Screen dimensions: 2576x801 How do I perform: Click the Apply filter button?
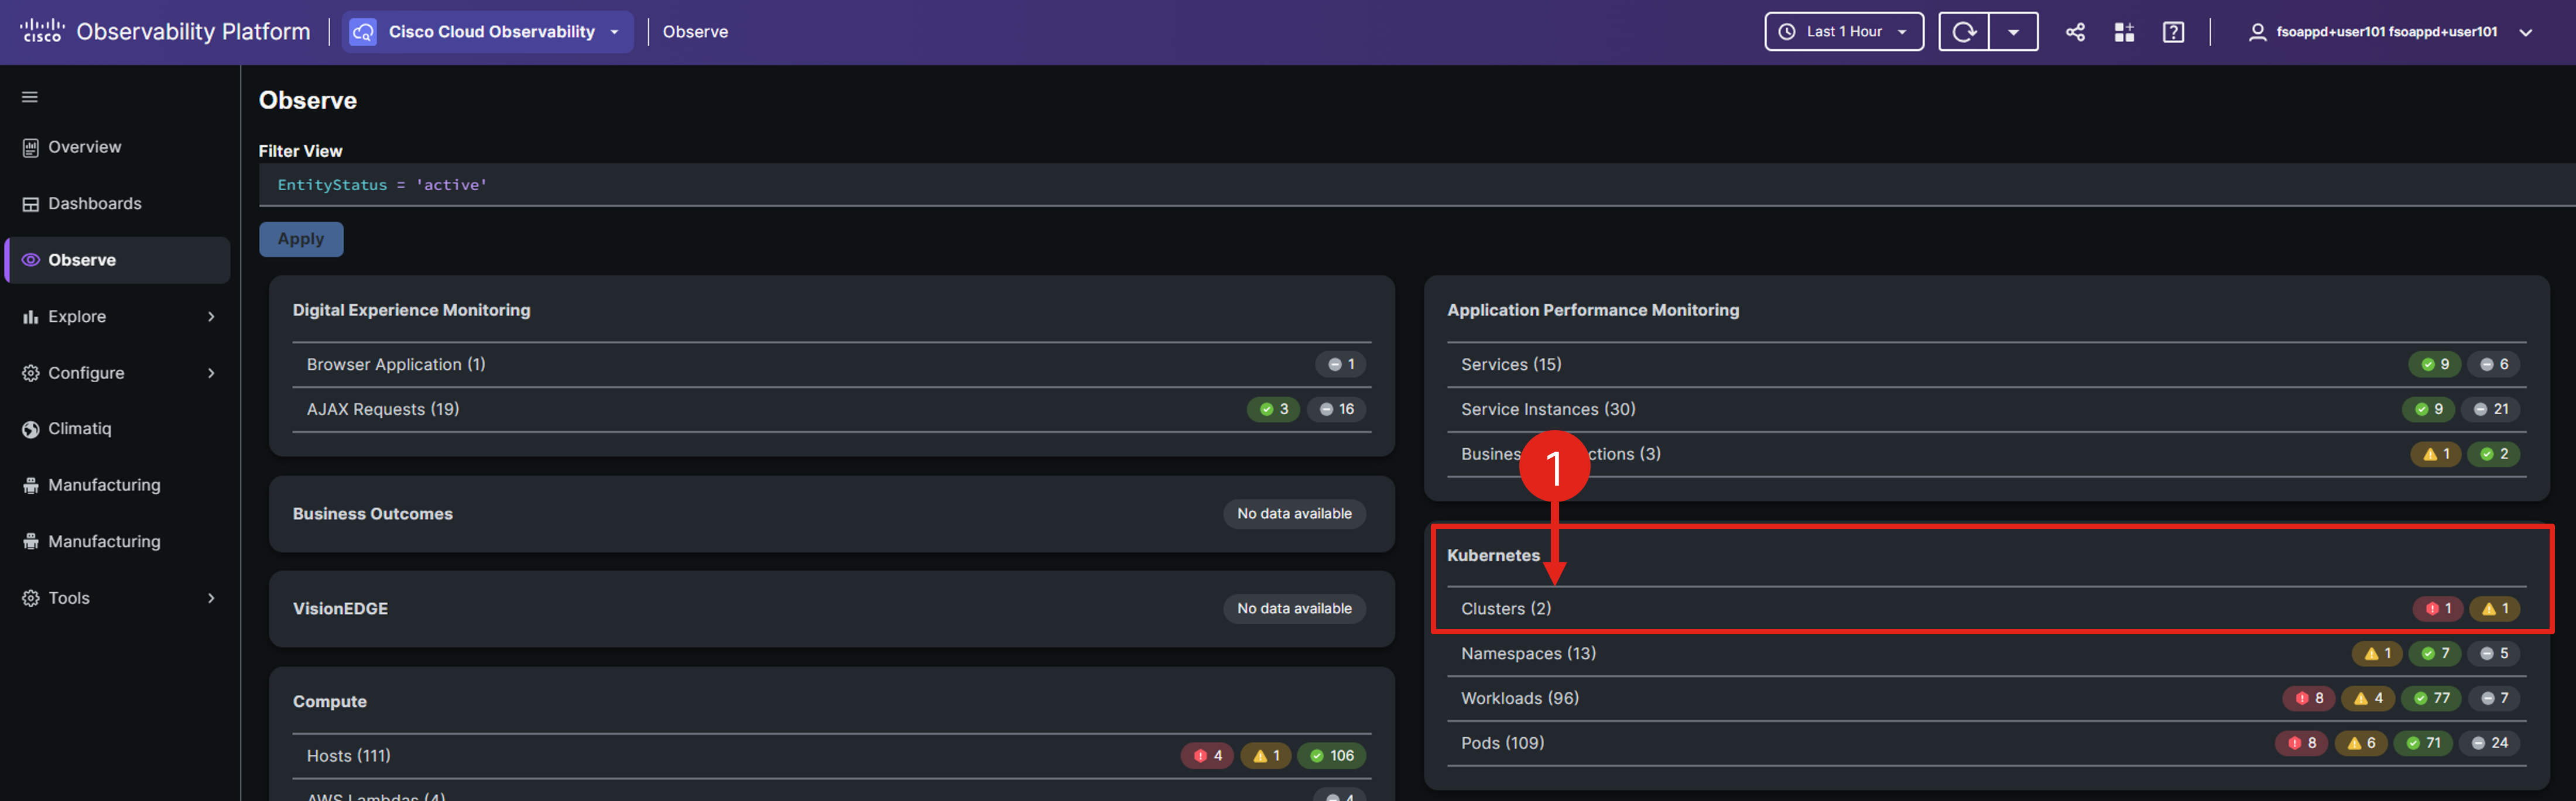click(301, 239)
